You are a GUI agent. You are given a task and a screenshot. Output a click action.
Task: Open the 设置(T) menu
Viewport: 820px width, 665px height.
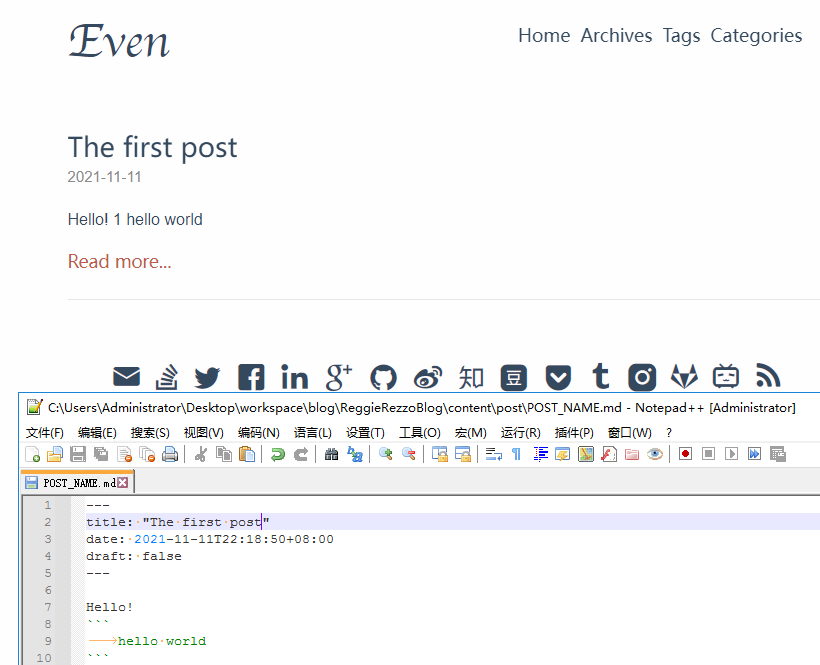pyautogui.click(x=365, y=433)
